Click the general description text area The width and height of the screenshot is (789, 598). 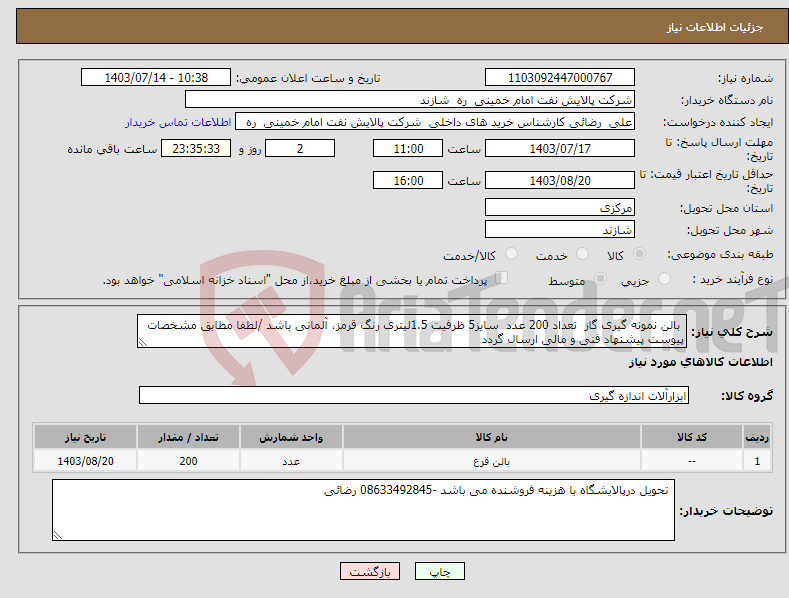(x=412, y=331)
